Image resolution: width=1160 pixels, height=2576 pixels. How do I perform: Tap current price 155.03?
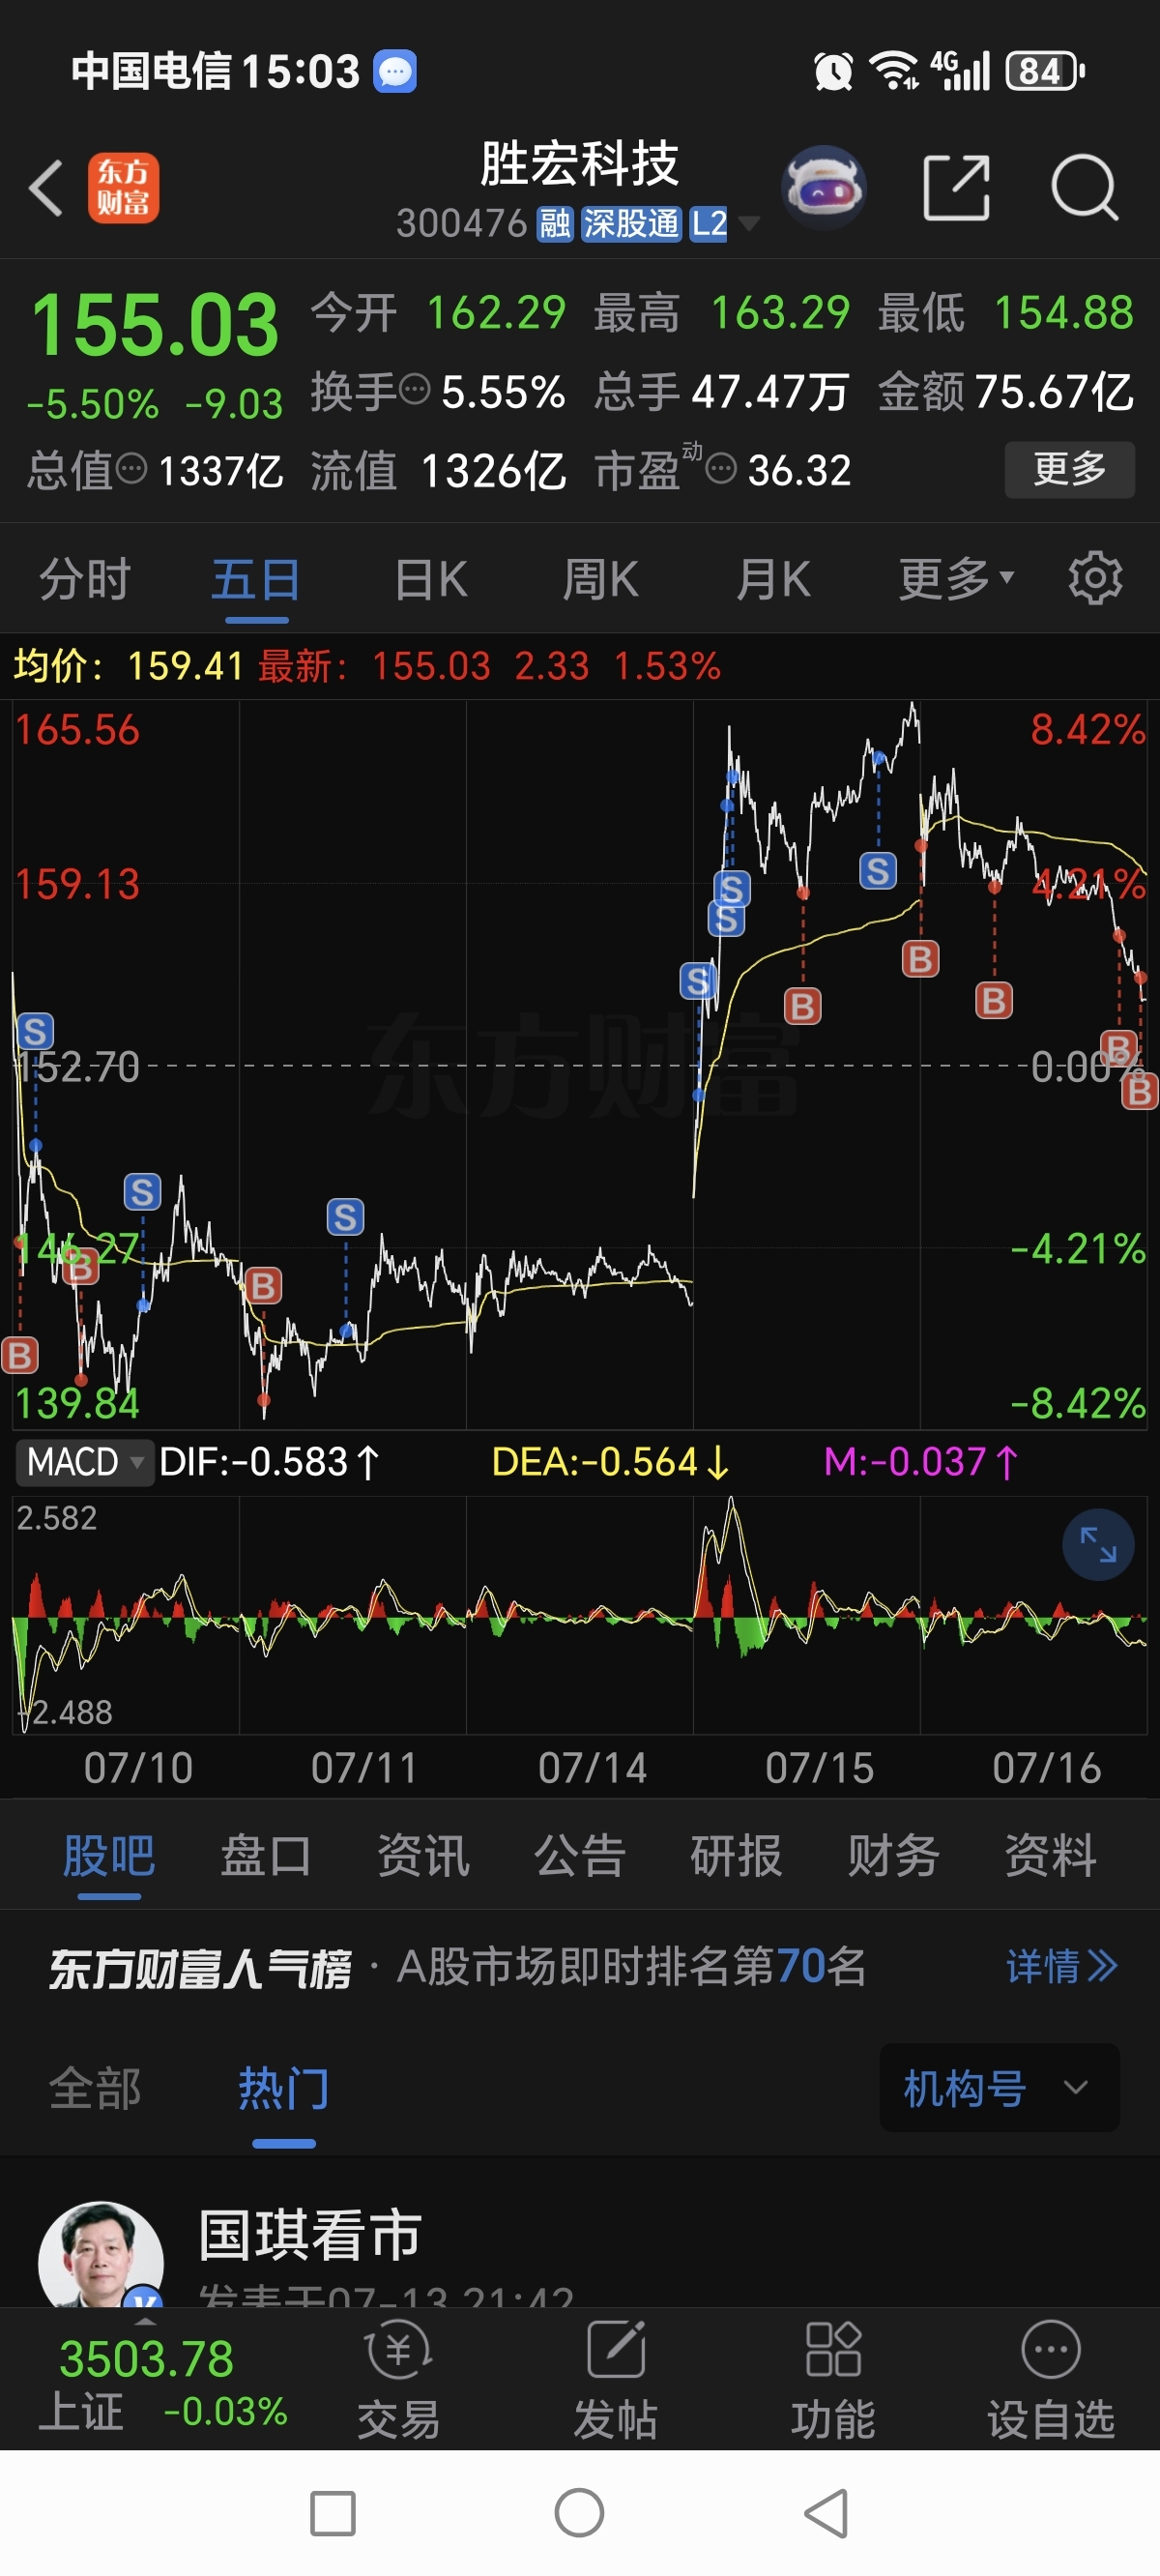pyautogui.click(x=154, y=325)
